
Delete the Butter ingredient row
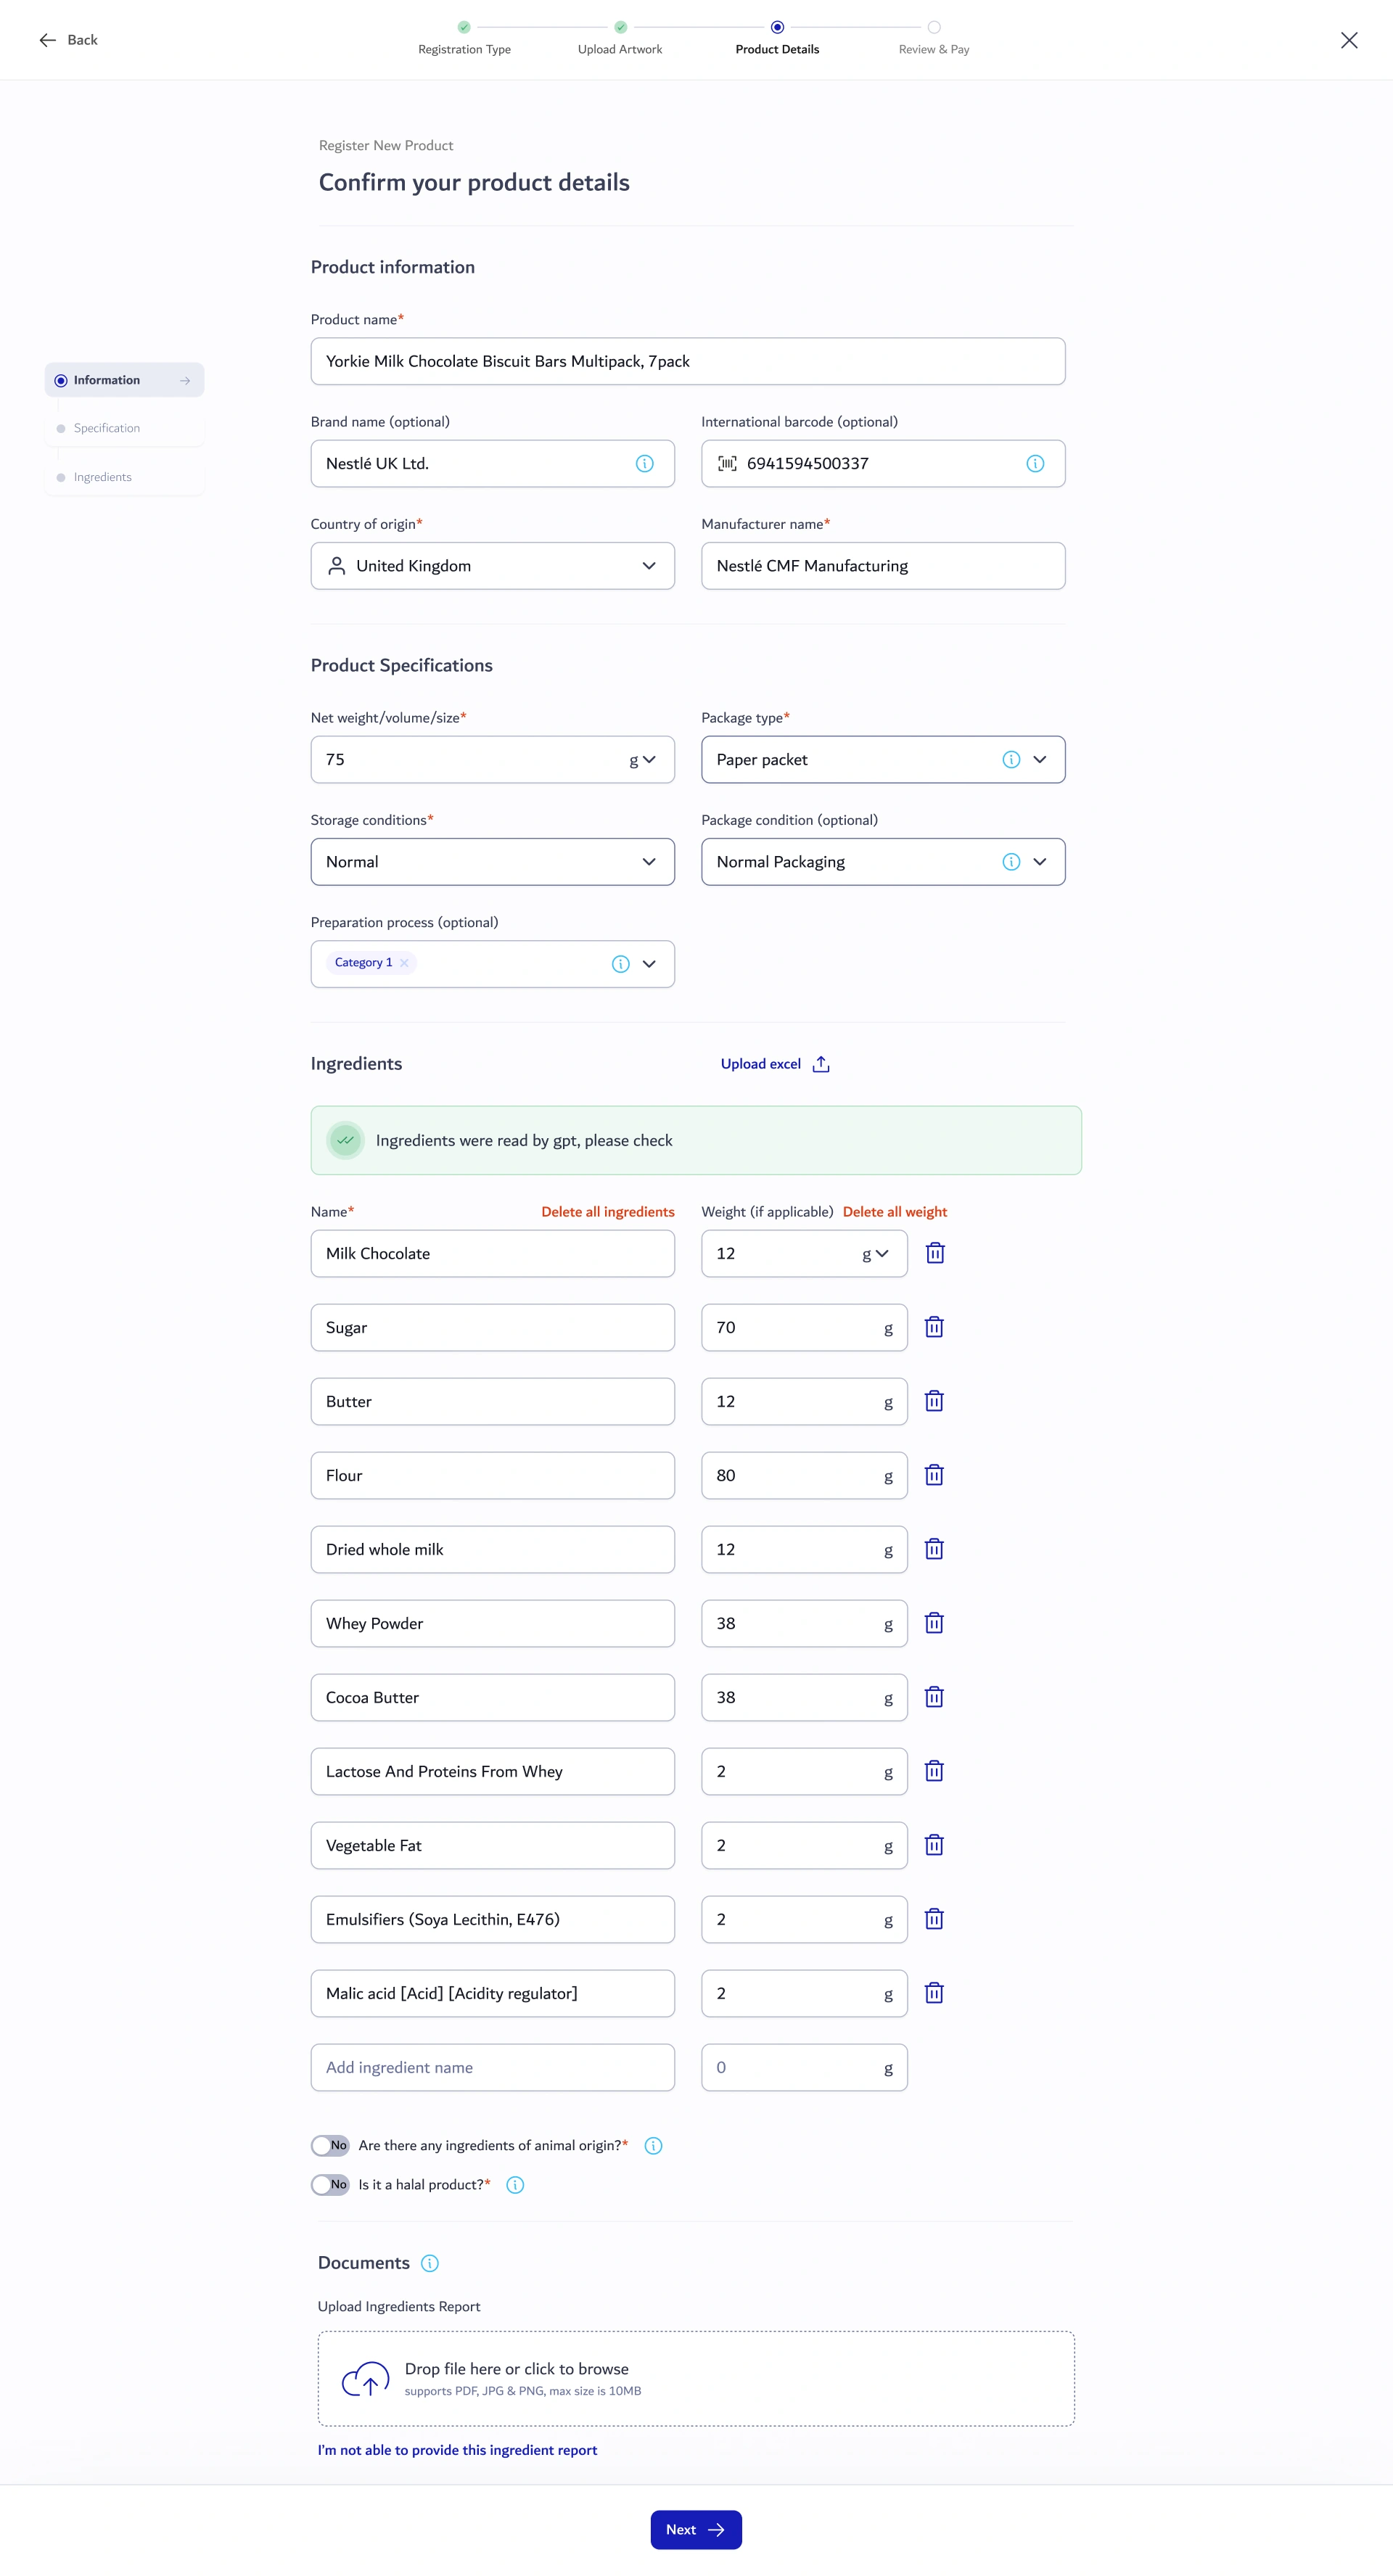[934, 1401]
